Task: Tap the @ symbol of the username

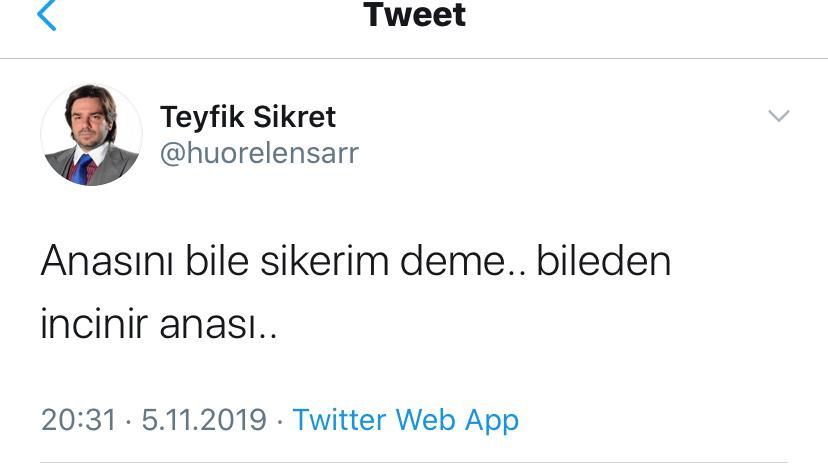Action: pos(173,154)
